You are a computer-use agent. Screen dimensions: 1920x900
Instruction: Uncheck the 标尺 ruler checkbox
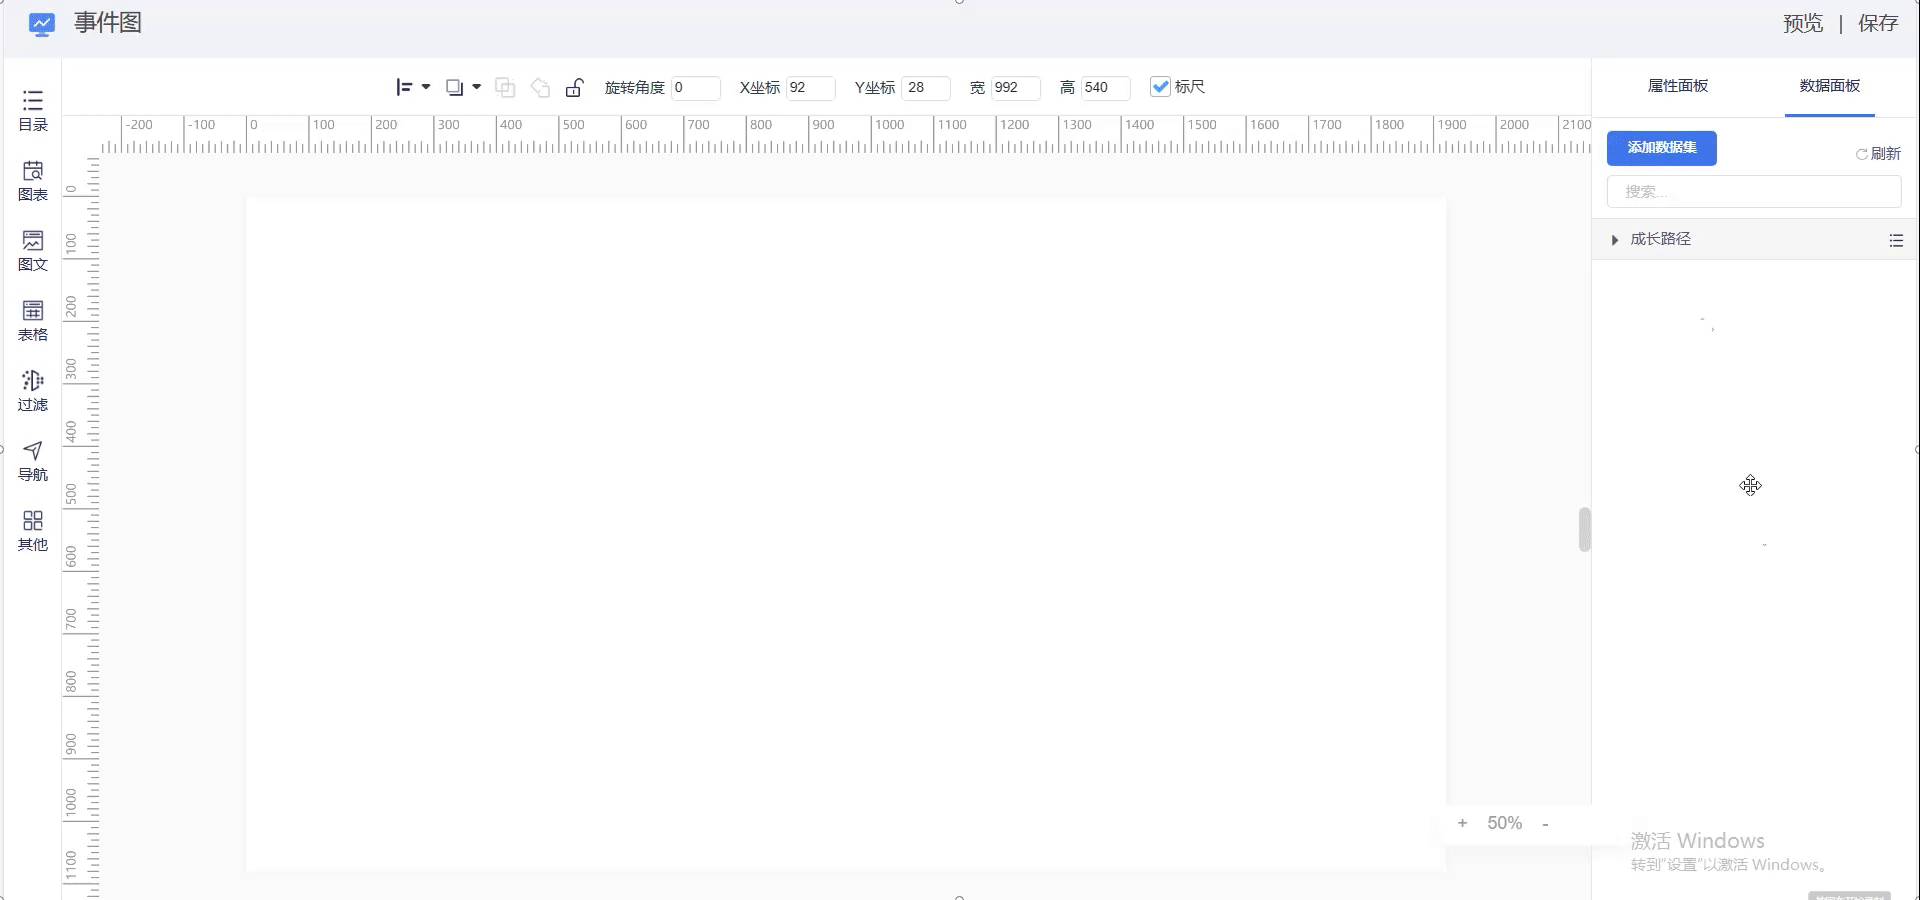click(1160, 87)
